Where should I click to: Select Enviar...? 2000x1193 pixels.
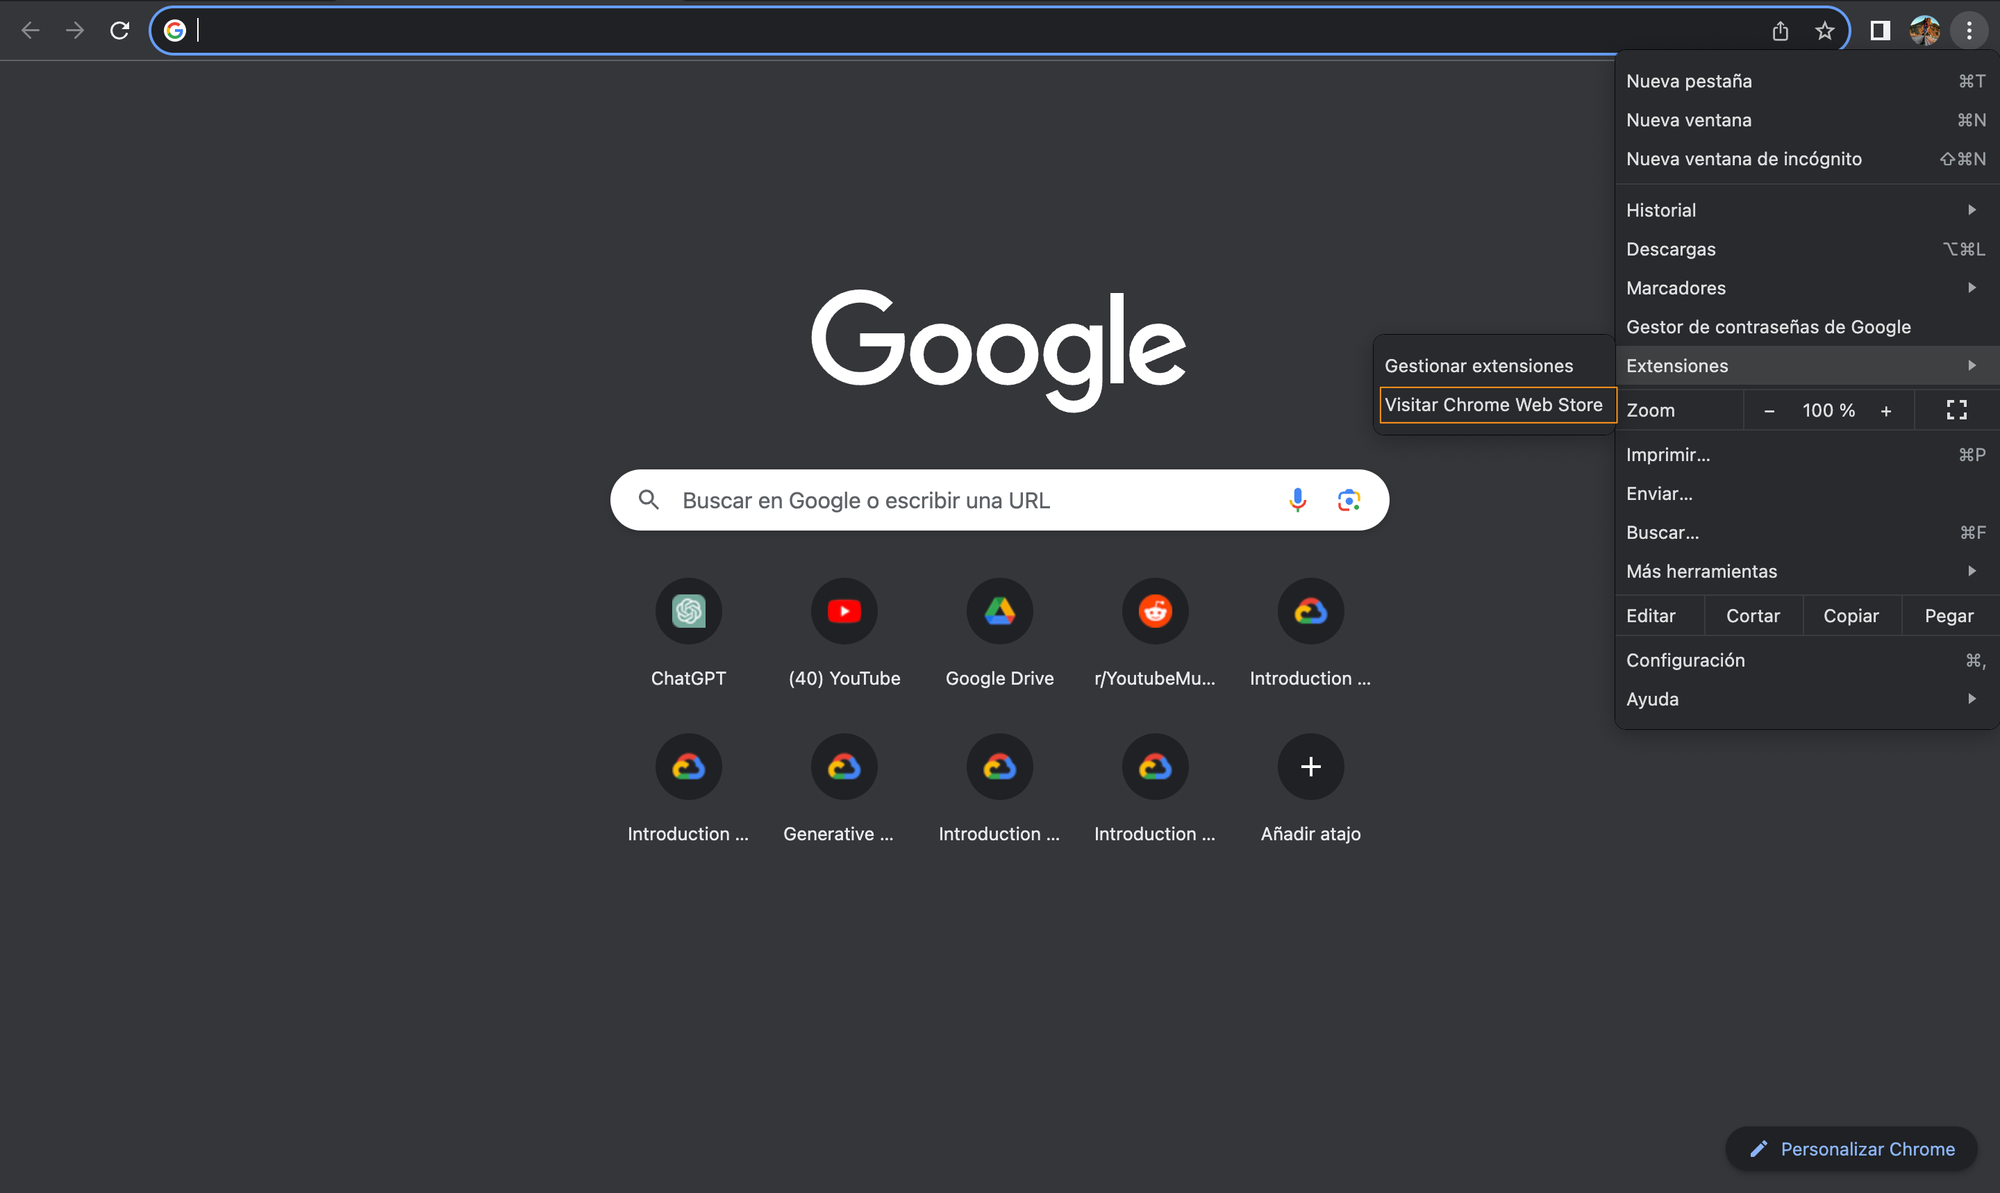click(1806, 494)
